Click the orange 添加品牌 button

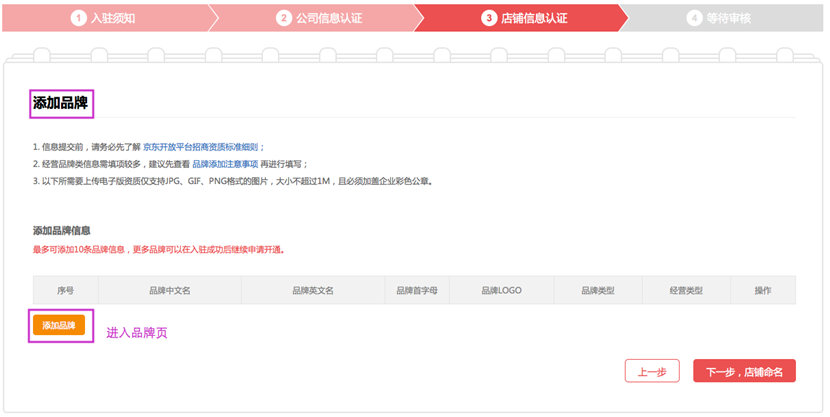pos(59,325)
